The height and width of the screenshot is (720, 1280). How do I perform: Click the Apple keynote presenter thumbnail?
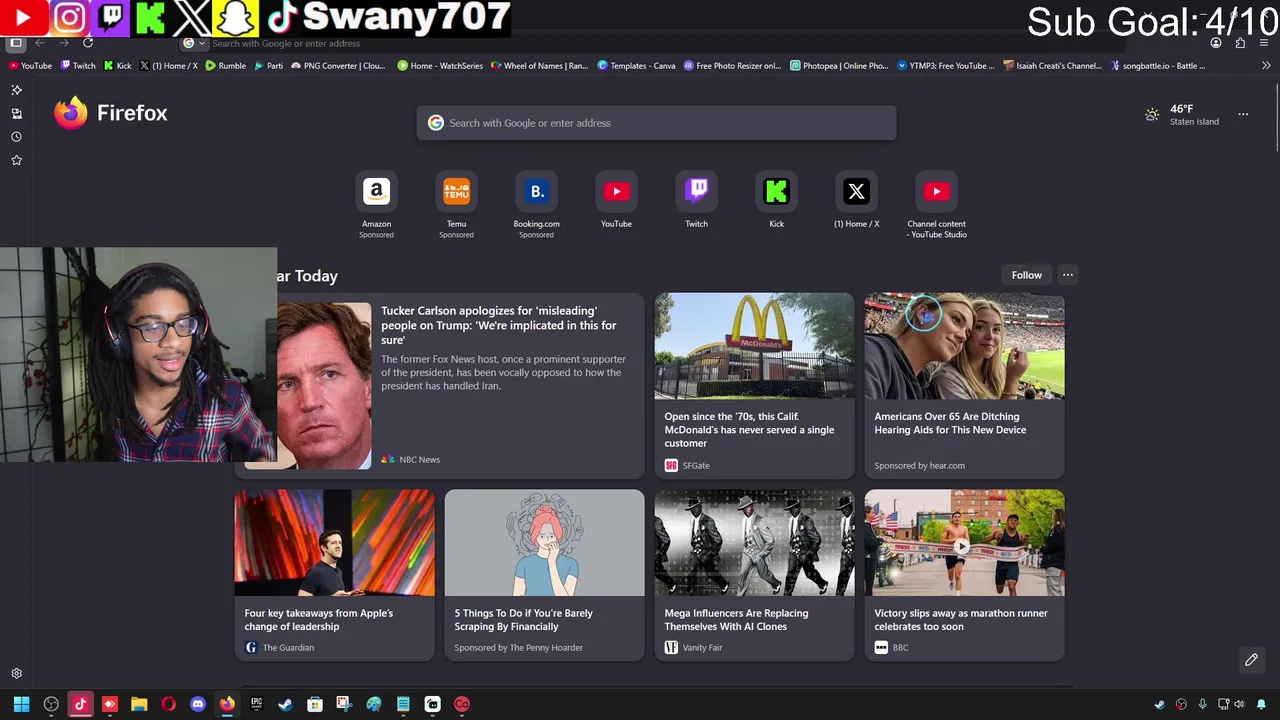[x=335, y=543]
